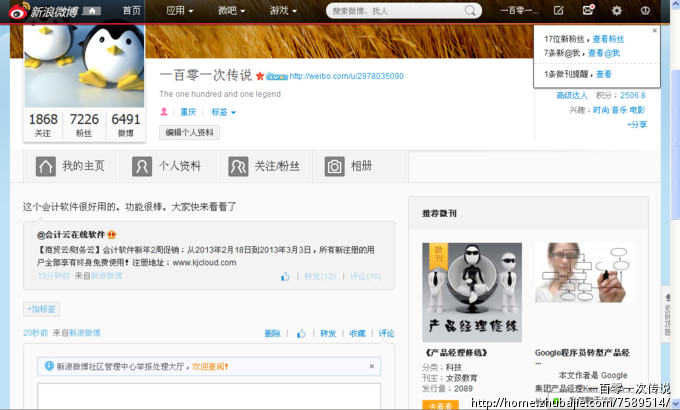Click 评论 under own post
This screenshot has height=410, width=680.
coord(386,333)
